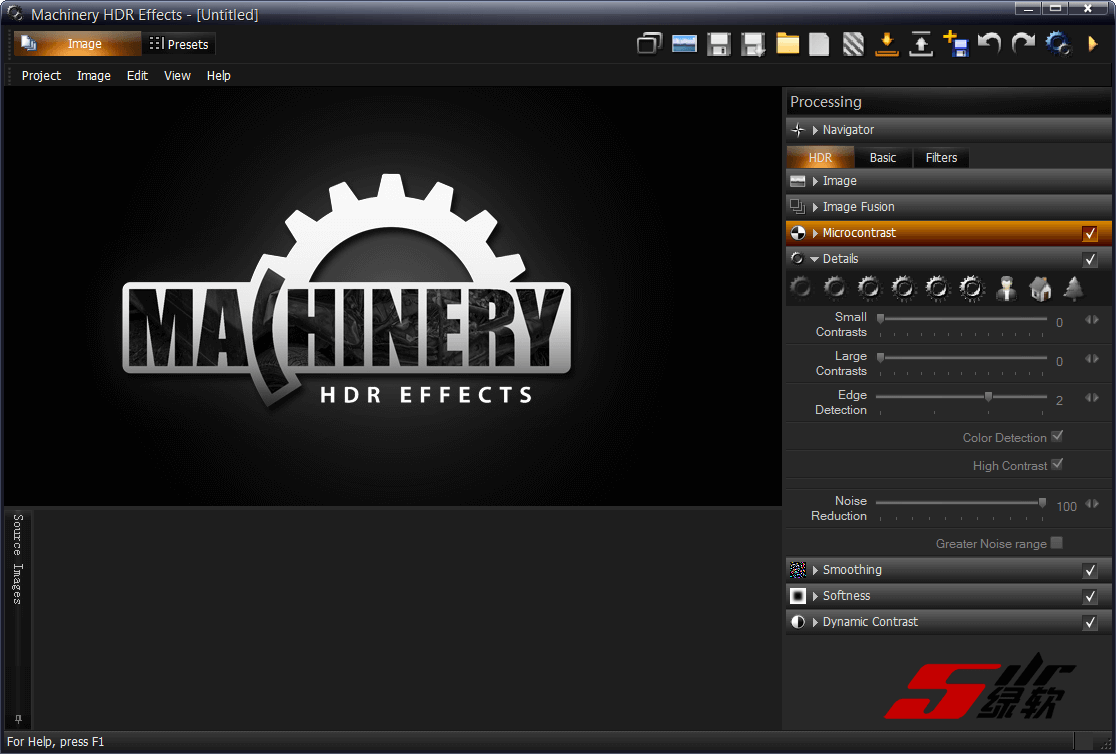Expand the Navigator section
Screen dimensions: 1116x754
click(x=815, y=130)
